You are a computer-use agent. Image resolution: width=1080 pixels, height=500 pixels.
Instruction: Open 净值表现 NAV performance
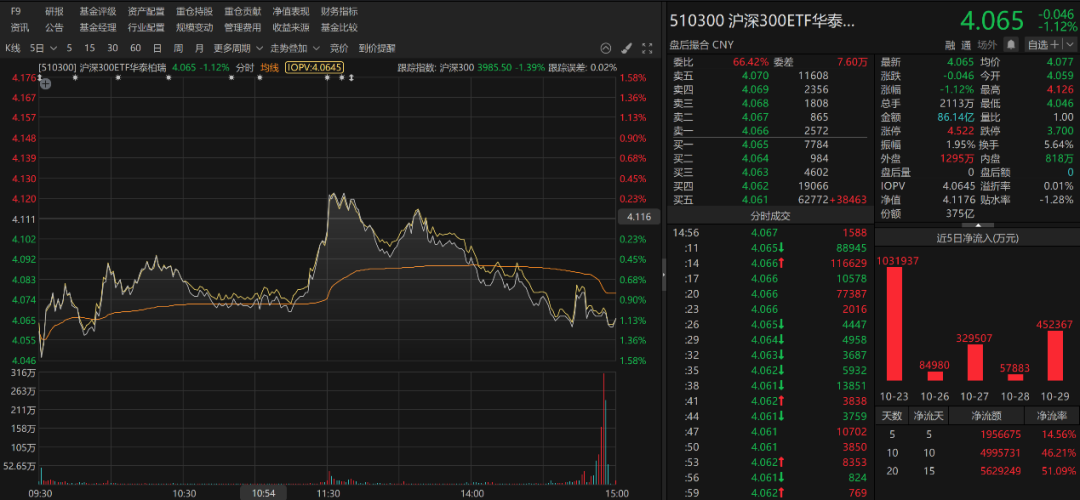pyautogui.click(x=291, y=12)
